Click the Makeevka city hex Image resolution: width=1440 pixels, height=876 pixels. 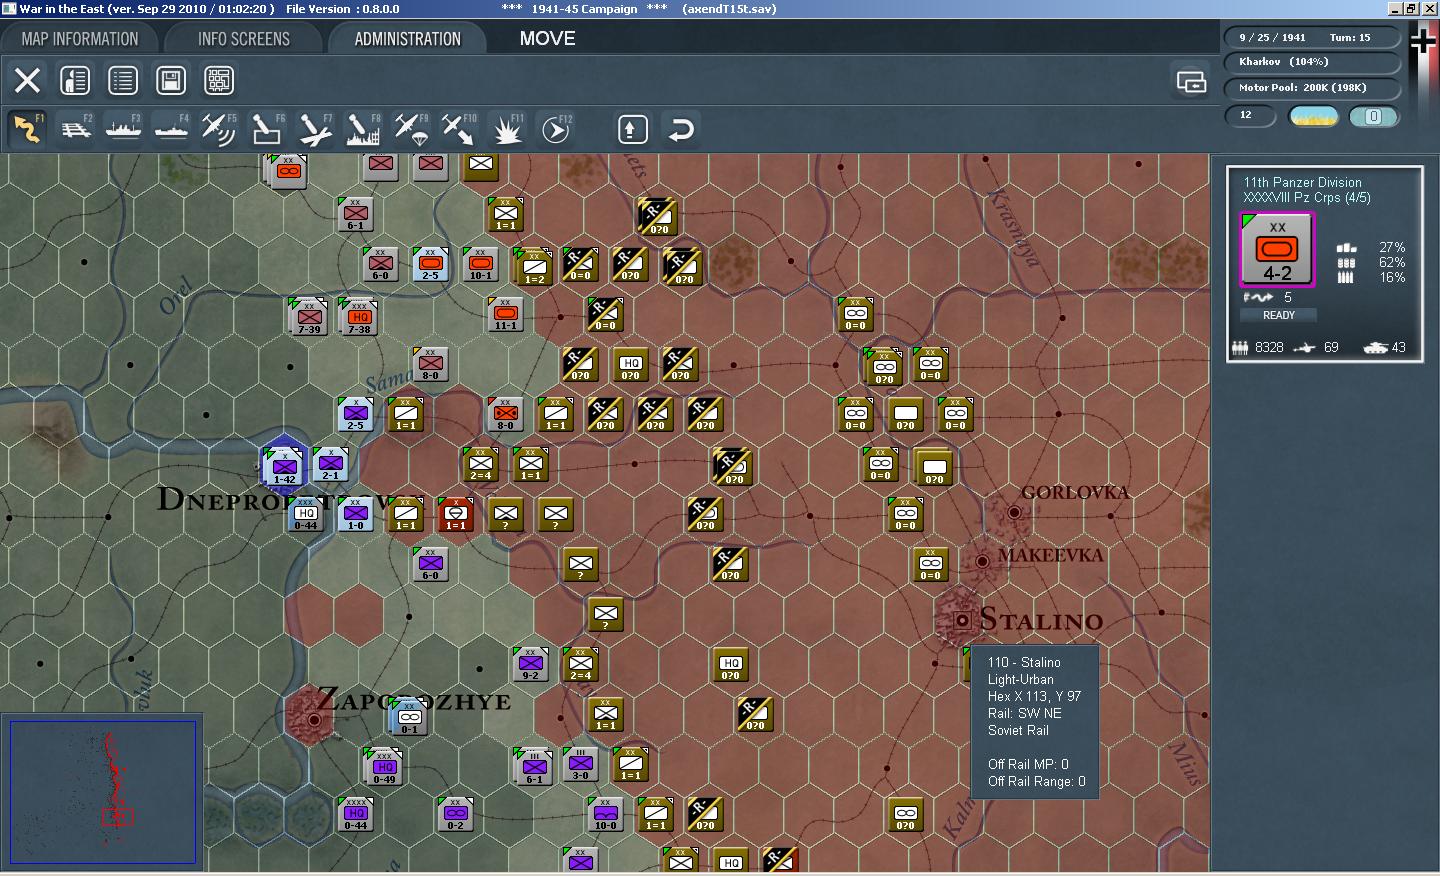[982, 561]
